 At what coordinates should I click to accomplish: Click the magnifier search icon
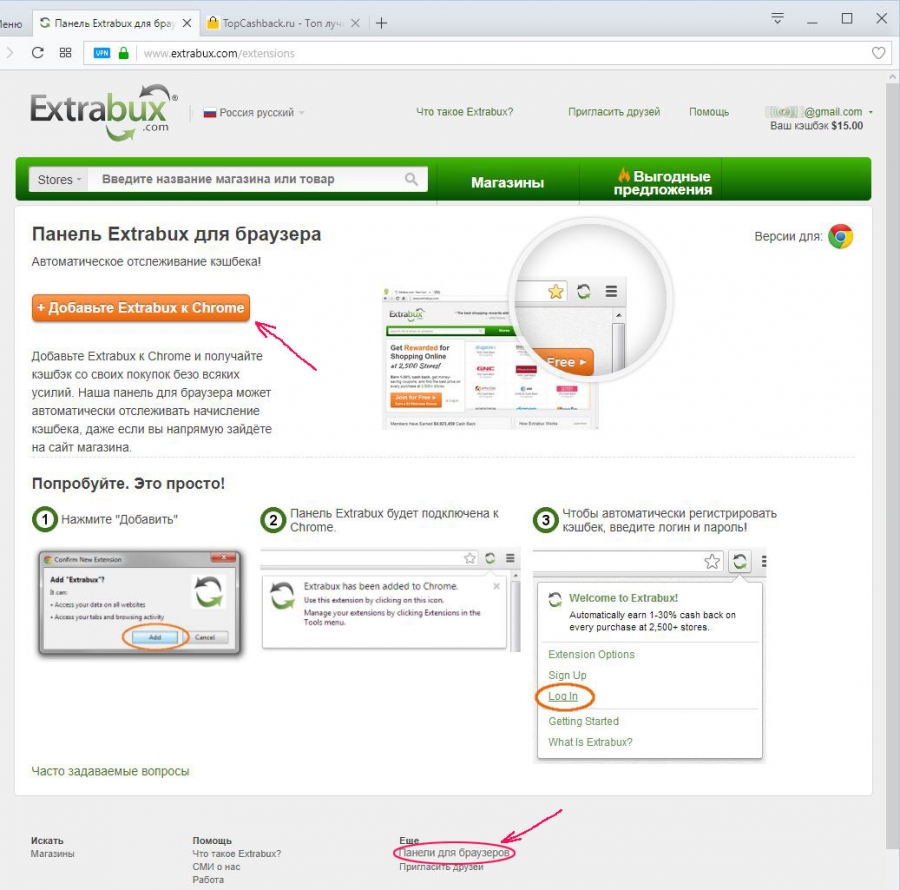412,180
